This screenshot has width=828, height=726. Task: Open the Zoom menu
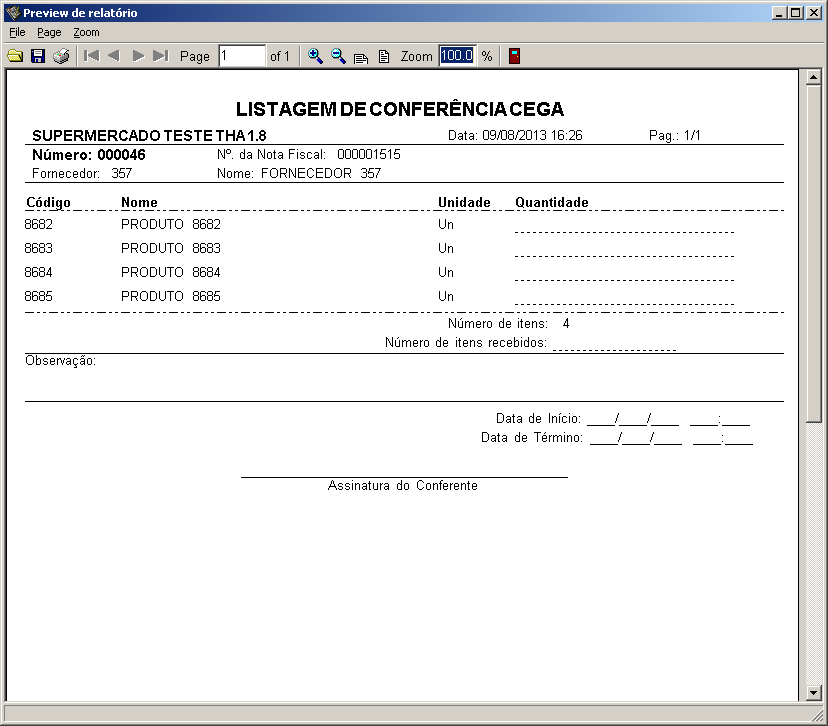86,32
